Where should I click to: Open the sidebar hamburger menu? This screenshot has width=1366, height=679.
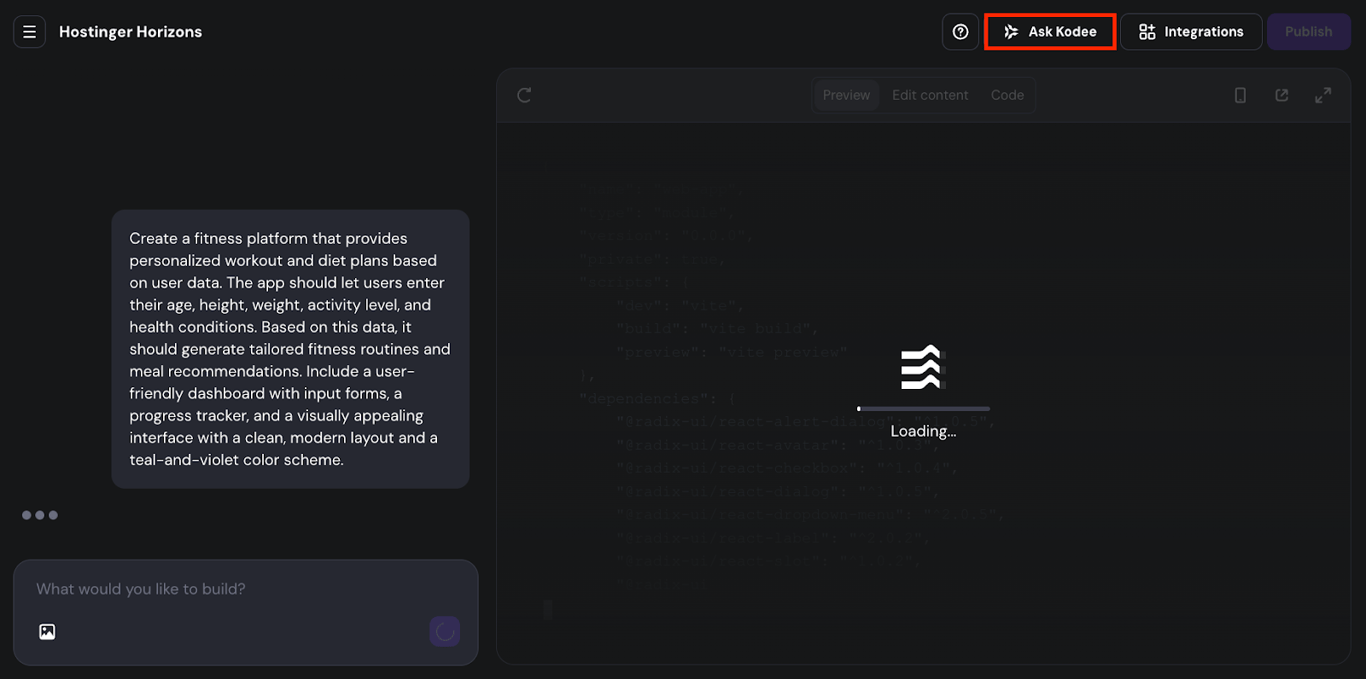point(29,31)
